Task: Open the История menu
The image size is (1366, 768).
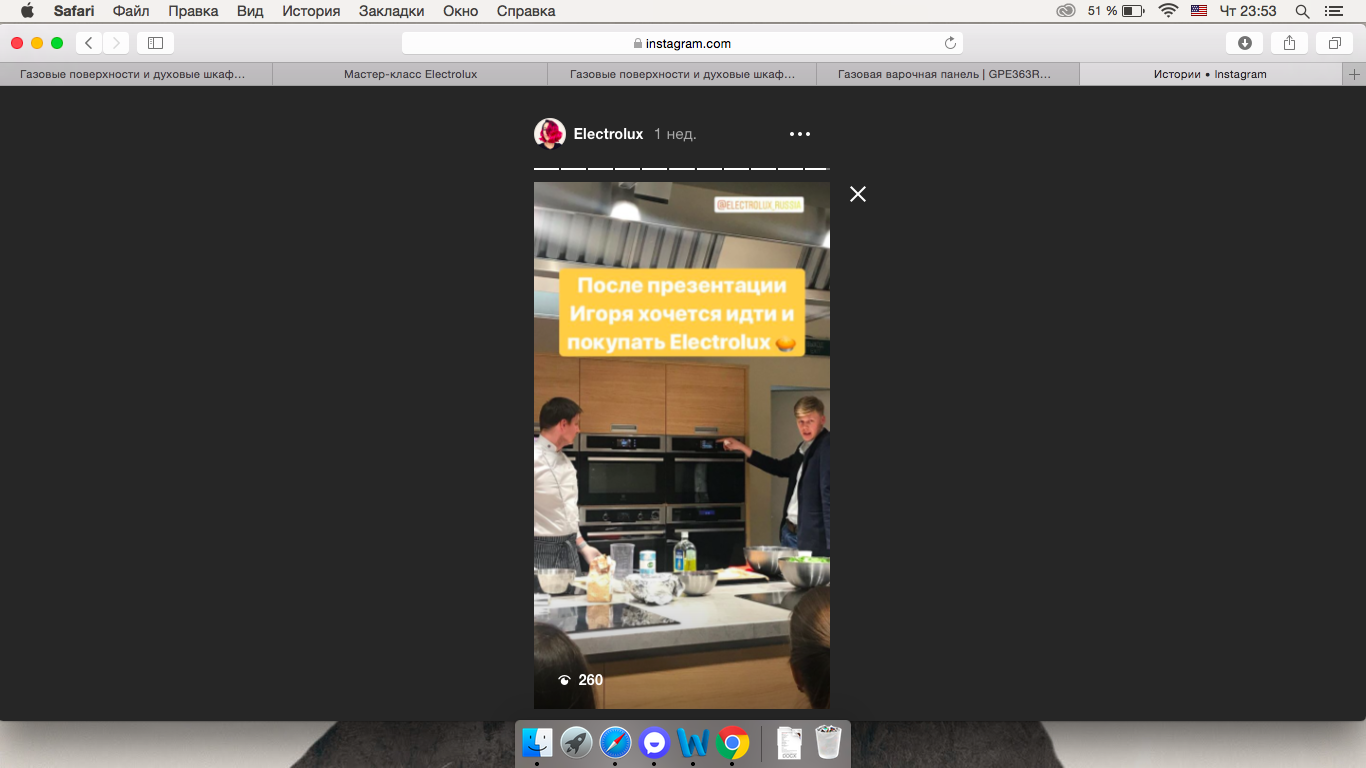Action: click(311, 11)
